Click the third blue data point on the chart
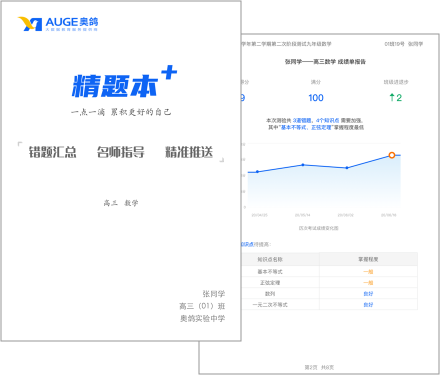 347,168
